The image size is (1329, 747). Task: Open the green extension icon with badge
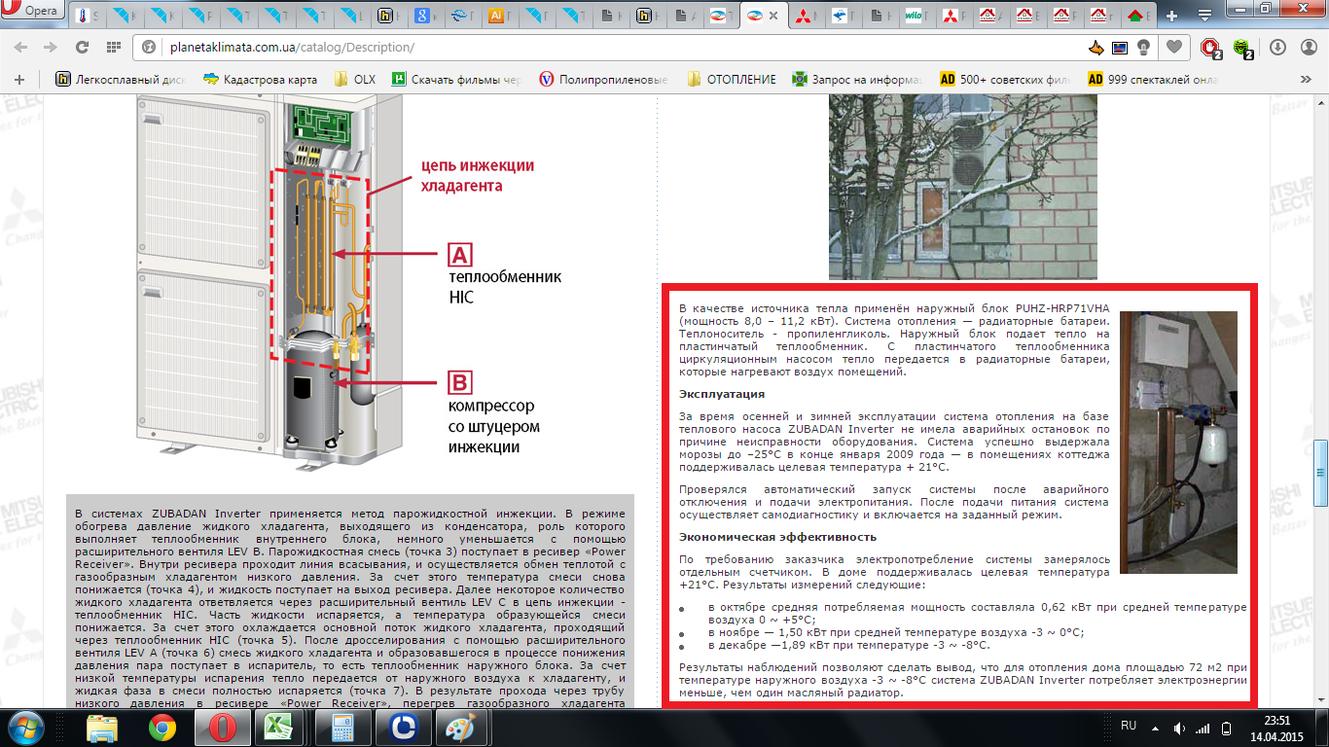click(x=1242, y=47)
